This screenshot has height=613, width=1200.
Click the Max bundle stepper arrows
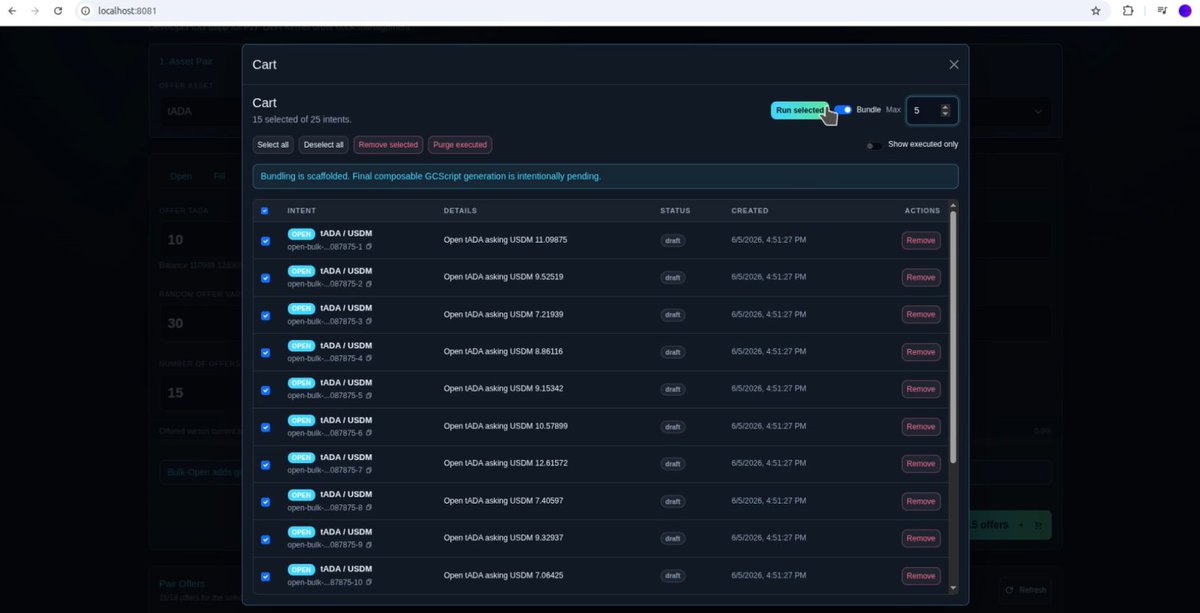click(x=946, y=110)
